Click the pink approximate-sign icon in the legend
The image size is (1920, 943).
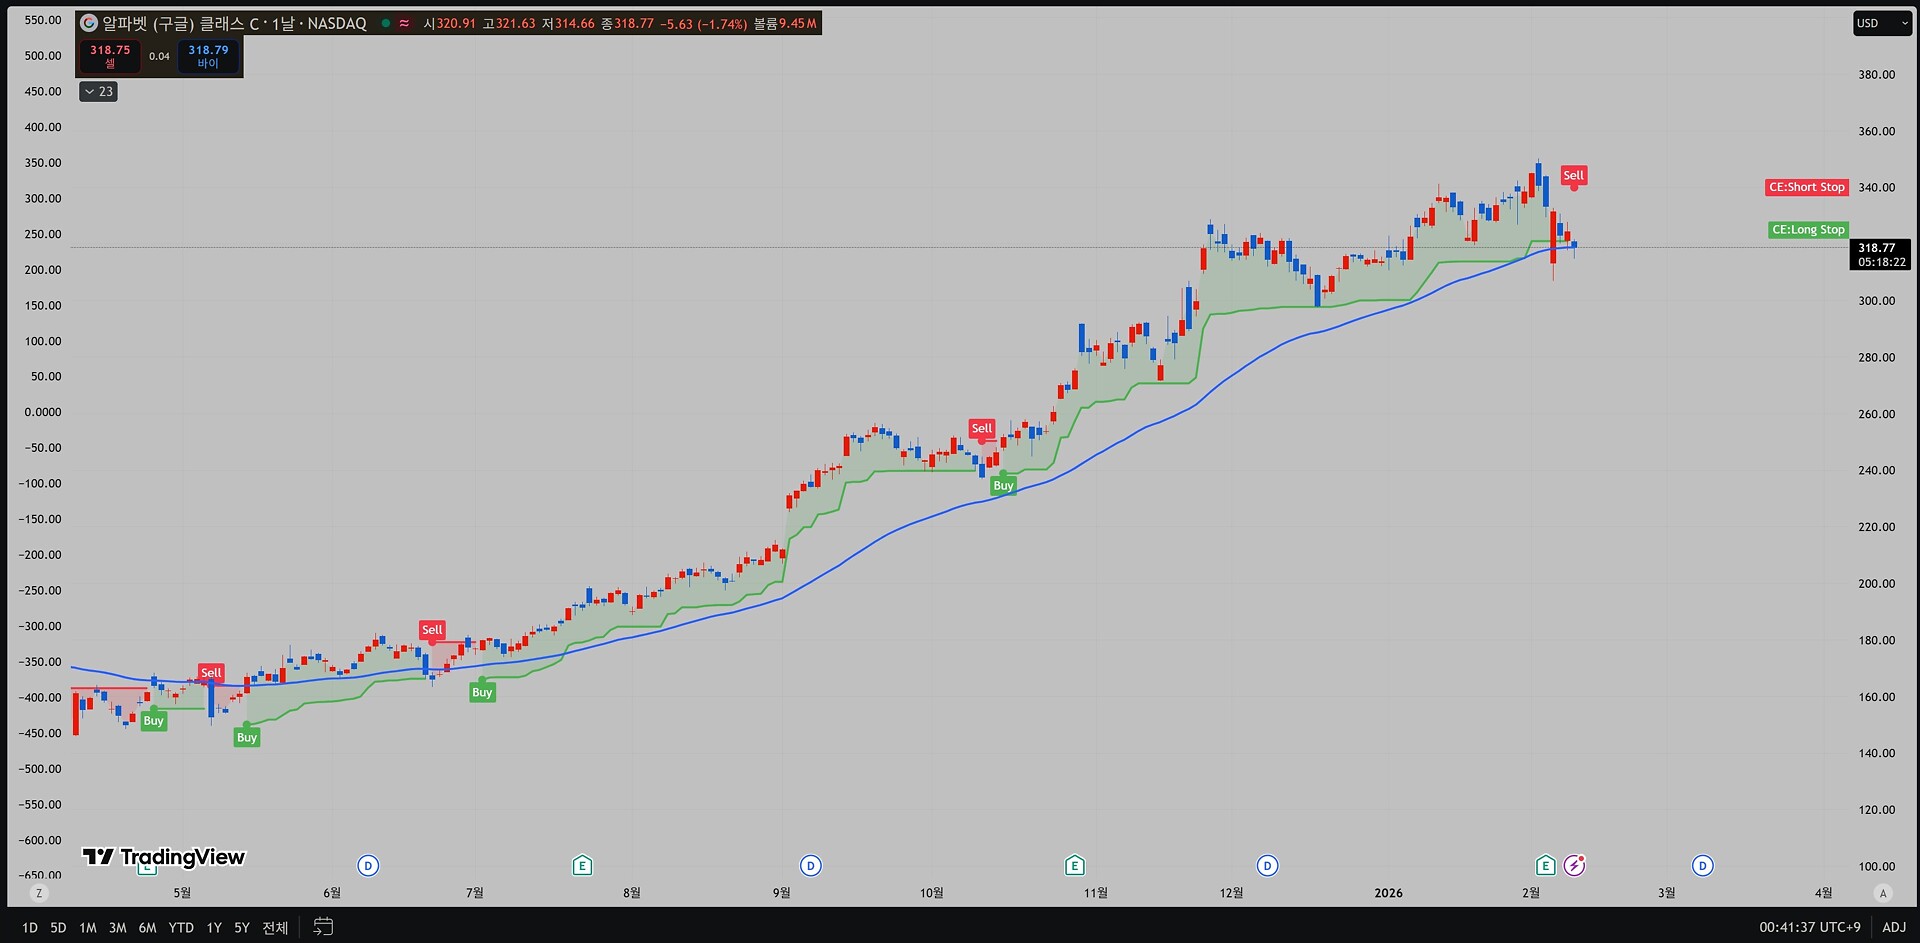pyautogui.click(x=404, y=23)
